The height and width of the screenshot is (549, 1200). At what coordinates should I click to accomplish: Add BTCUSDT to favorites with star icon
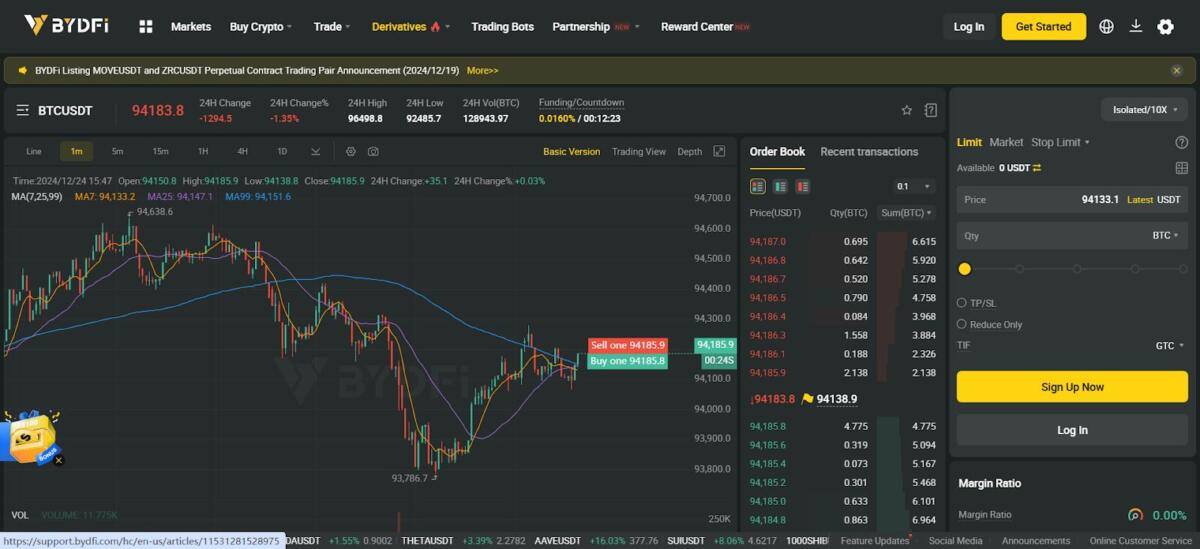click(906, 110)
